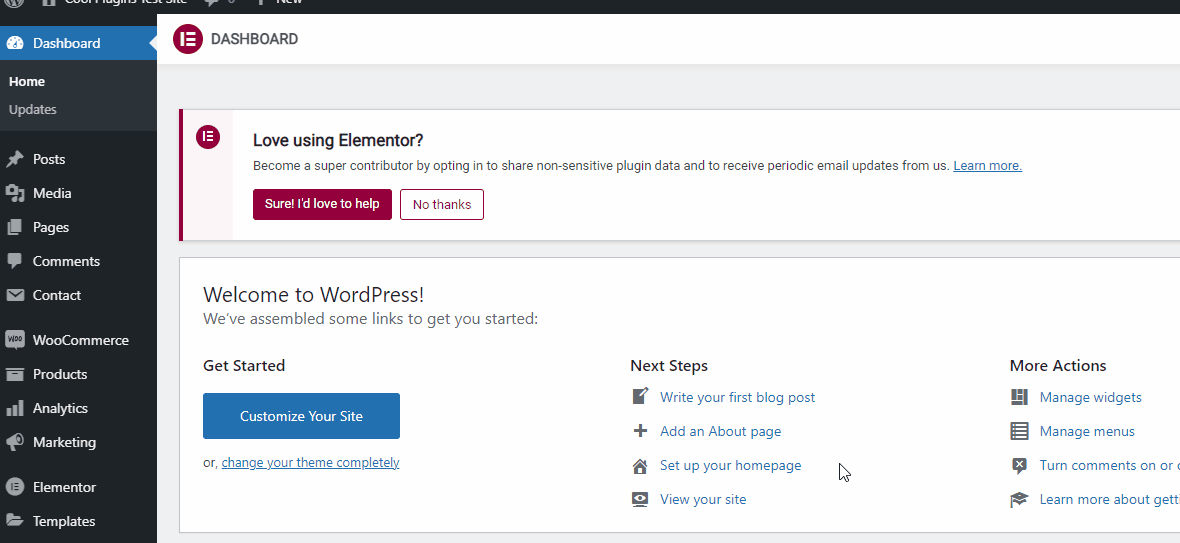Image resolution: width=1180 pixels, height=543 pixels.
Task: Dismiss notice with No thanks button
Action: [442, 205]
